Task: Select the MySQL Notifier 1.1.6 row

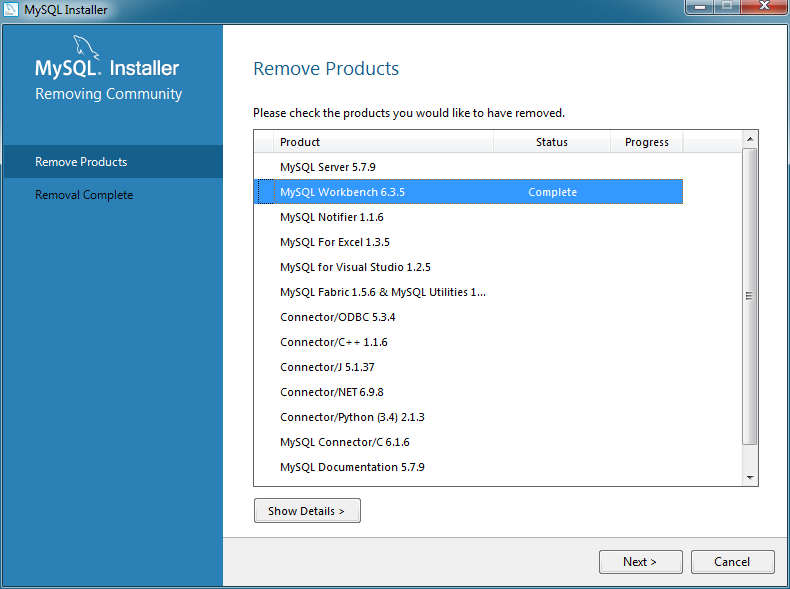Action: 469,217
